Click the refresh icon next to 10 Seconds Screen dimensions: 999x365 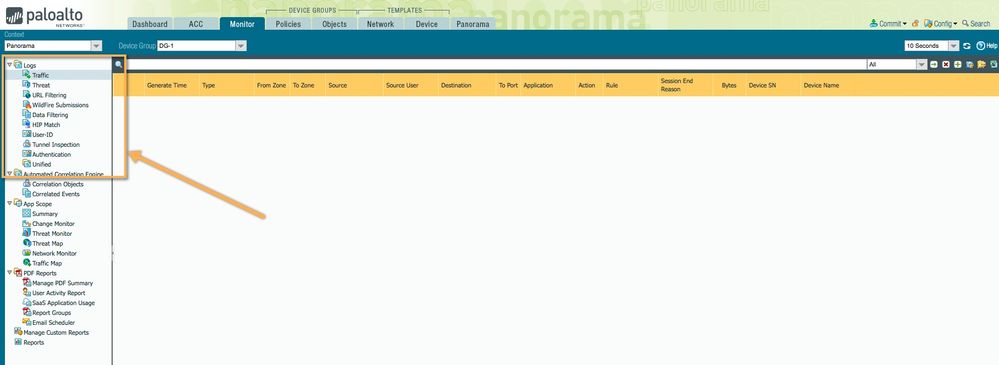[x=967, y=46]
